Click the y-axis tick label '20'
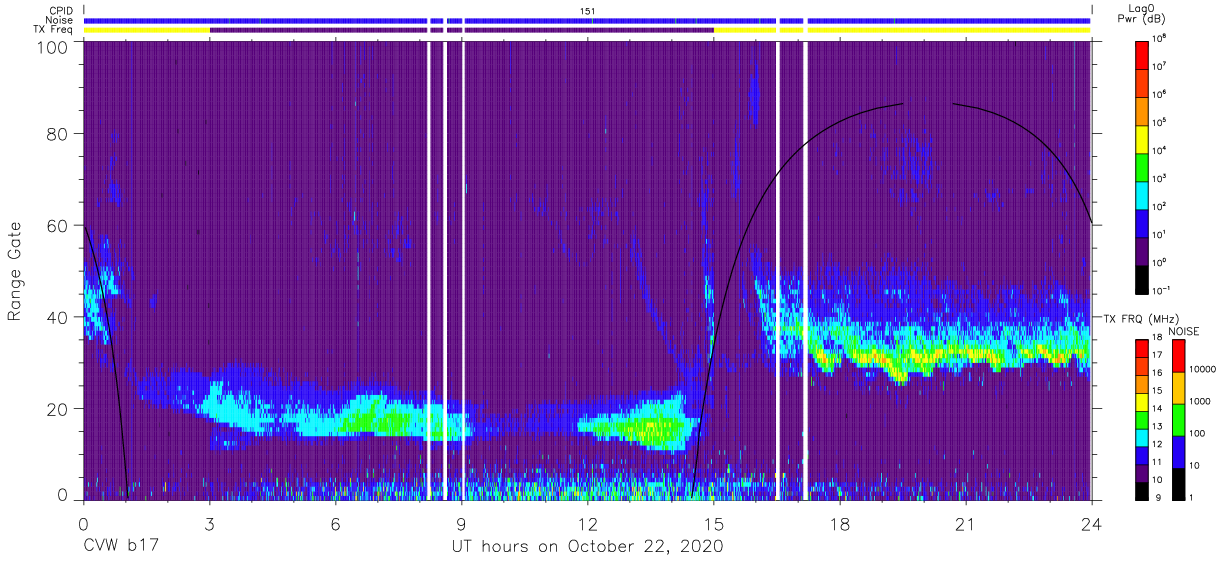Image resolution: width=1228 pixels, height=567 pixels. click(x=59, y=409)
